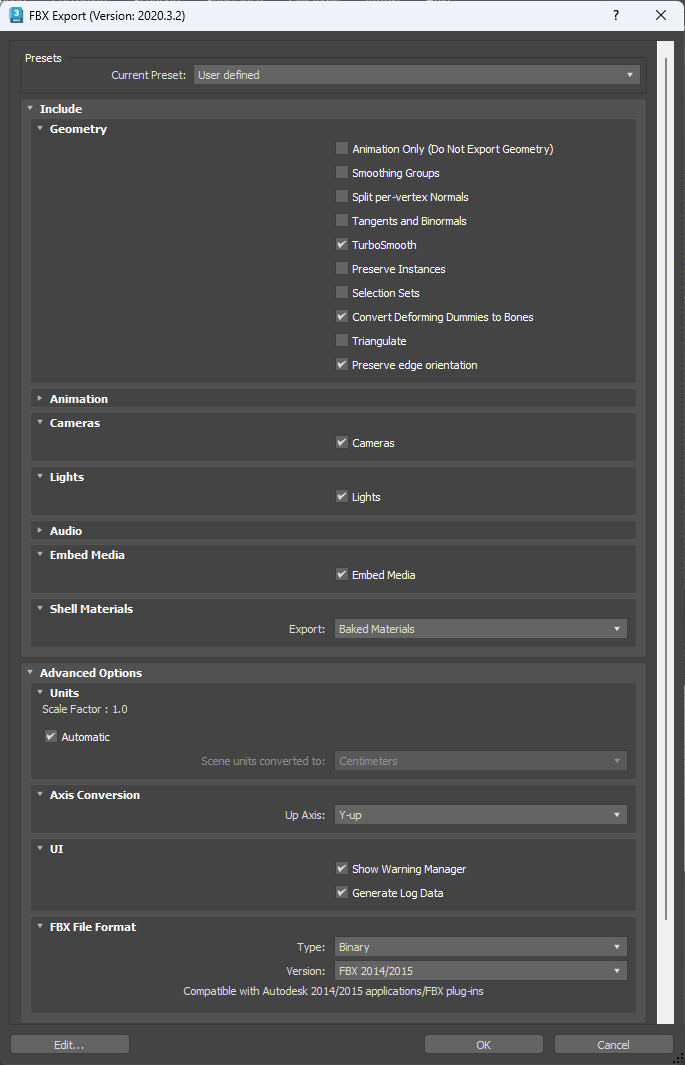Screen dimensions: 685x1065
Task: Toggle the Embed Media checkbox
Action: point(342,575)
